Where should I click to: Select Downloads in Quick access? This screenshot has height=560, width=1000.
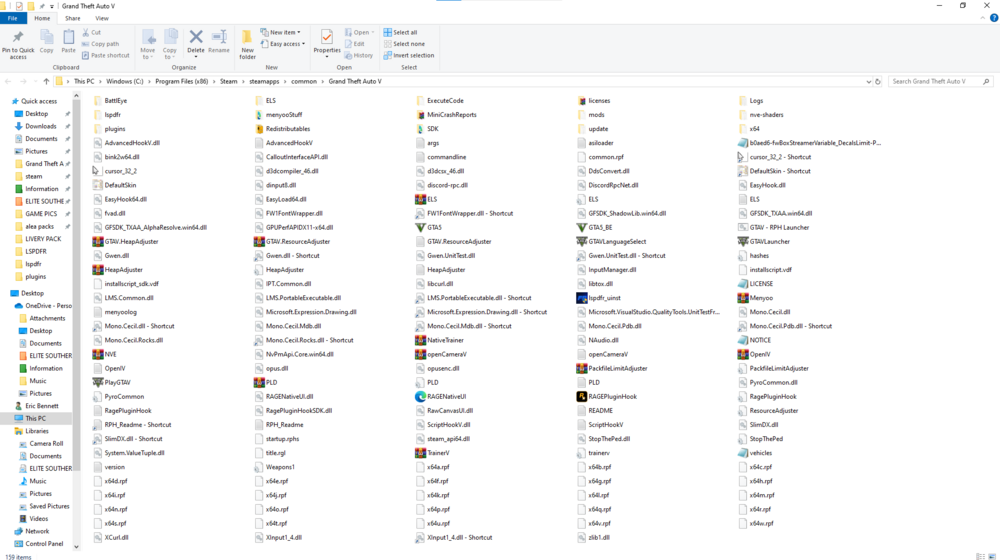pos(41,126)
